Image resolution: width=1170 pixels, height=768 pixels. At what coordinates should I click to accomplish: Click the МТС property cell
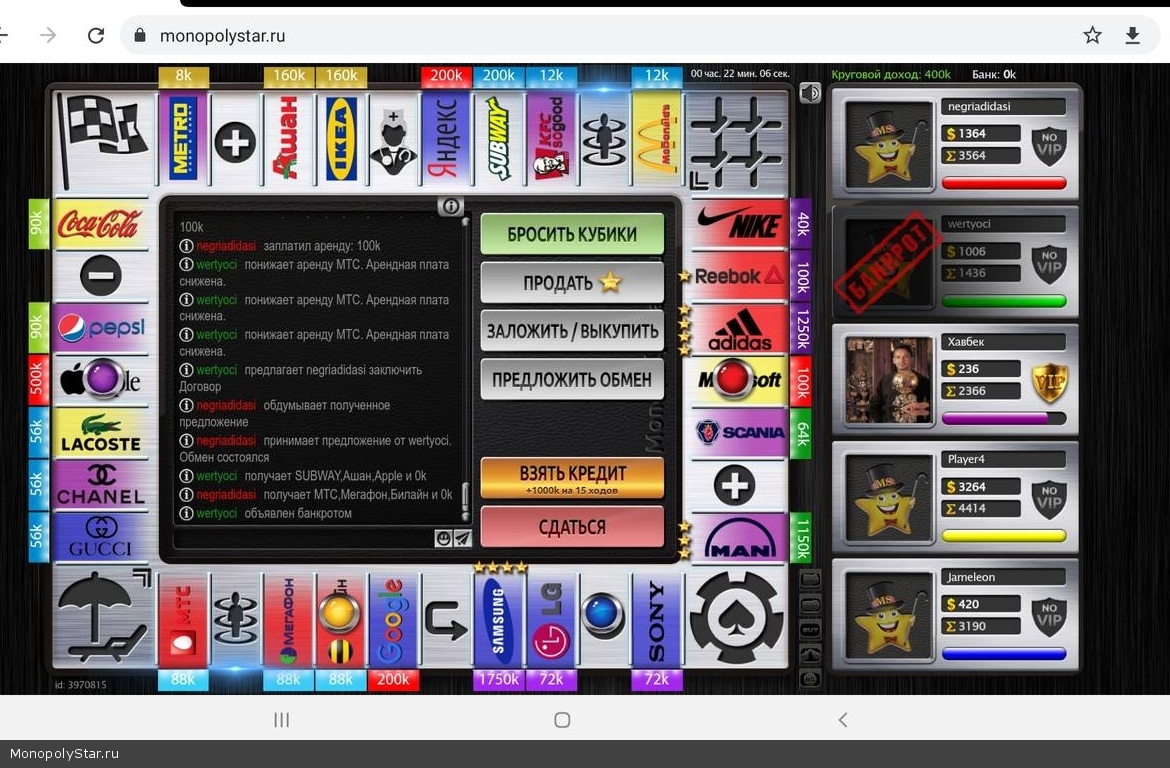click(x=183, y=619)
